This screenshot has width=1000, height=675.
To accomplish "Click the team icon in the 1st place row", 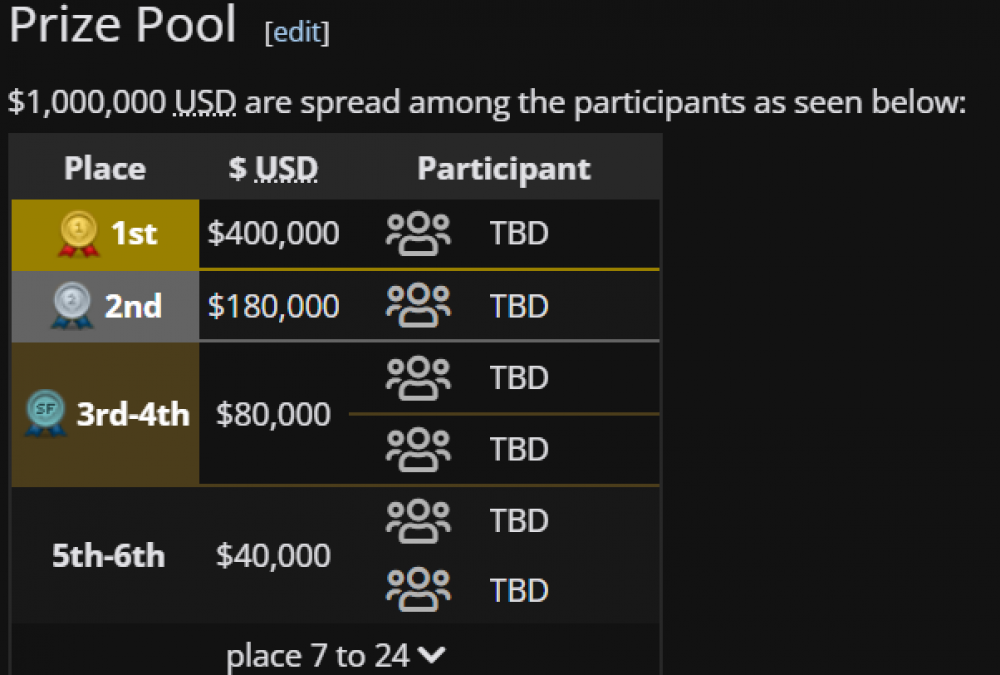I will (418, 234).
